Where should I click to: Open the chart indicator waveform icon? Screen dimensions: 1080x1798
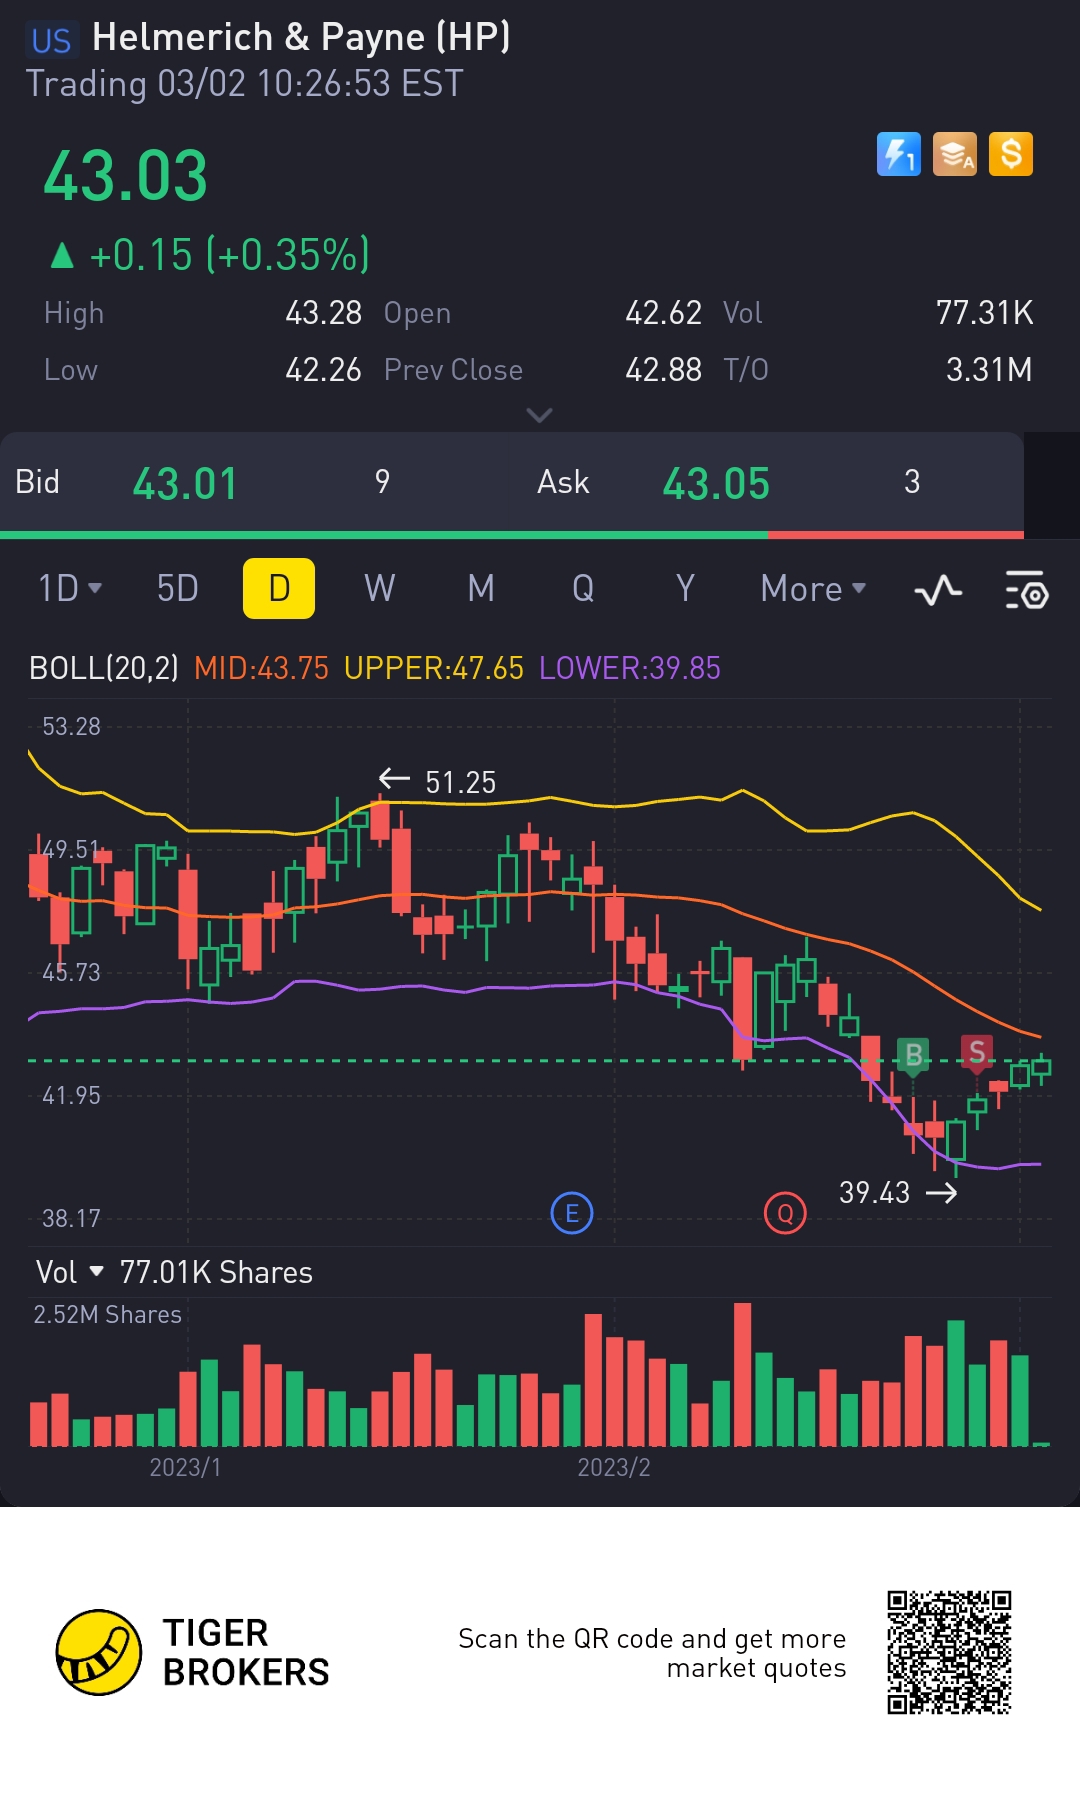[x=938, y=590]
